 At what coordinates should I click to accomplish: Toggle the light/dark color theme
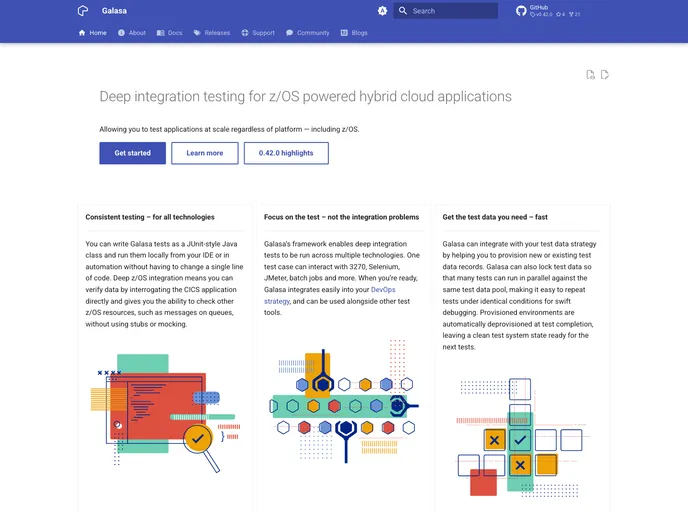(382, 11)
